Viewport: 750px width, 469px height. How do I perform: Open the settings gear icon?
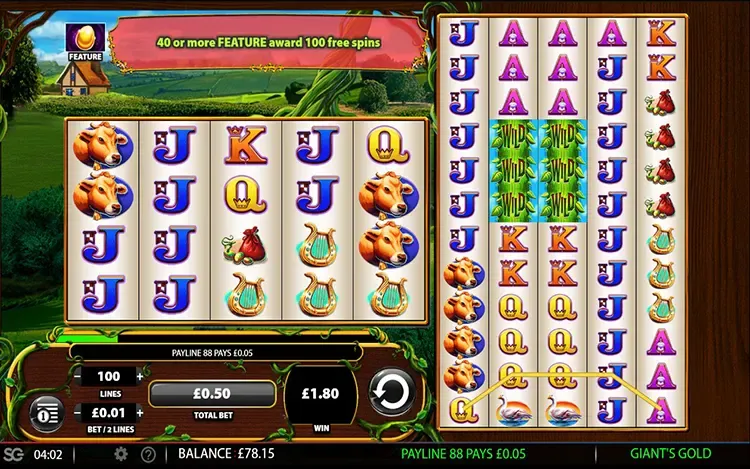121,454
